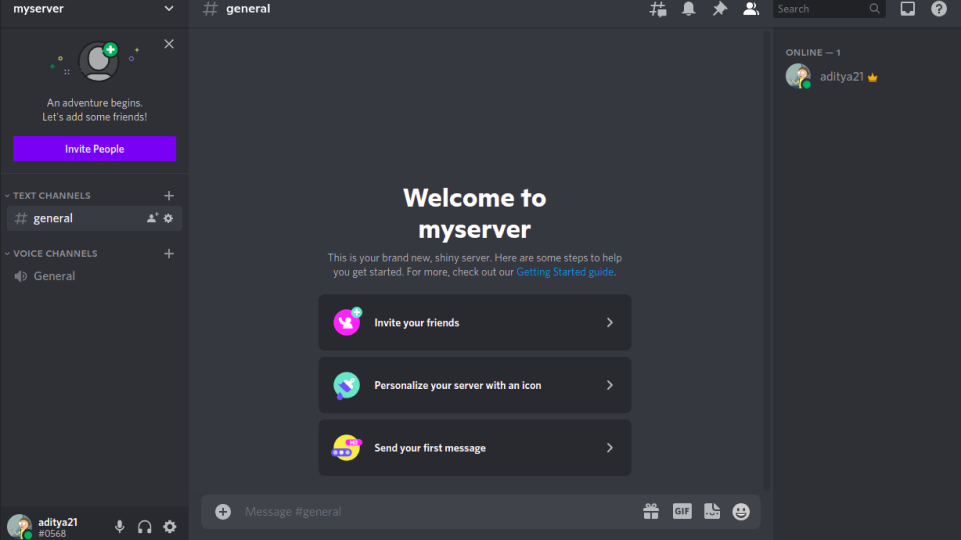Viewport: 961px width, 540px height.
Task: Open Personalize your server with an icon
Action: click(x=475, y=385)
